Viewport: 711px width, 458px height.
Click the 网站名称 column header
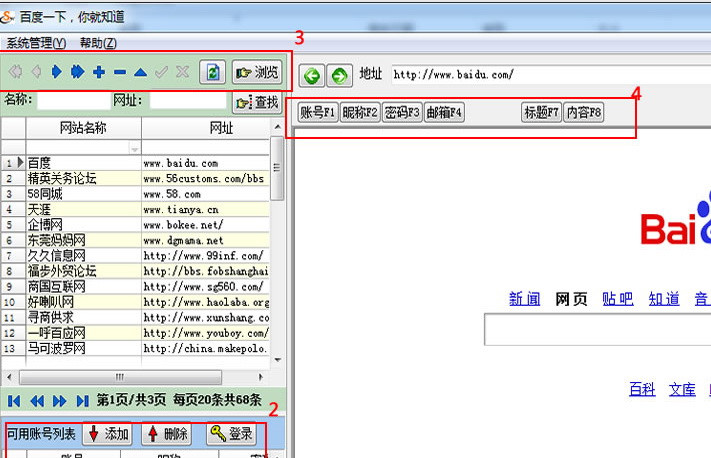(83, 128)
